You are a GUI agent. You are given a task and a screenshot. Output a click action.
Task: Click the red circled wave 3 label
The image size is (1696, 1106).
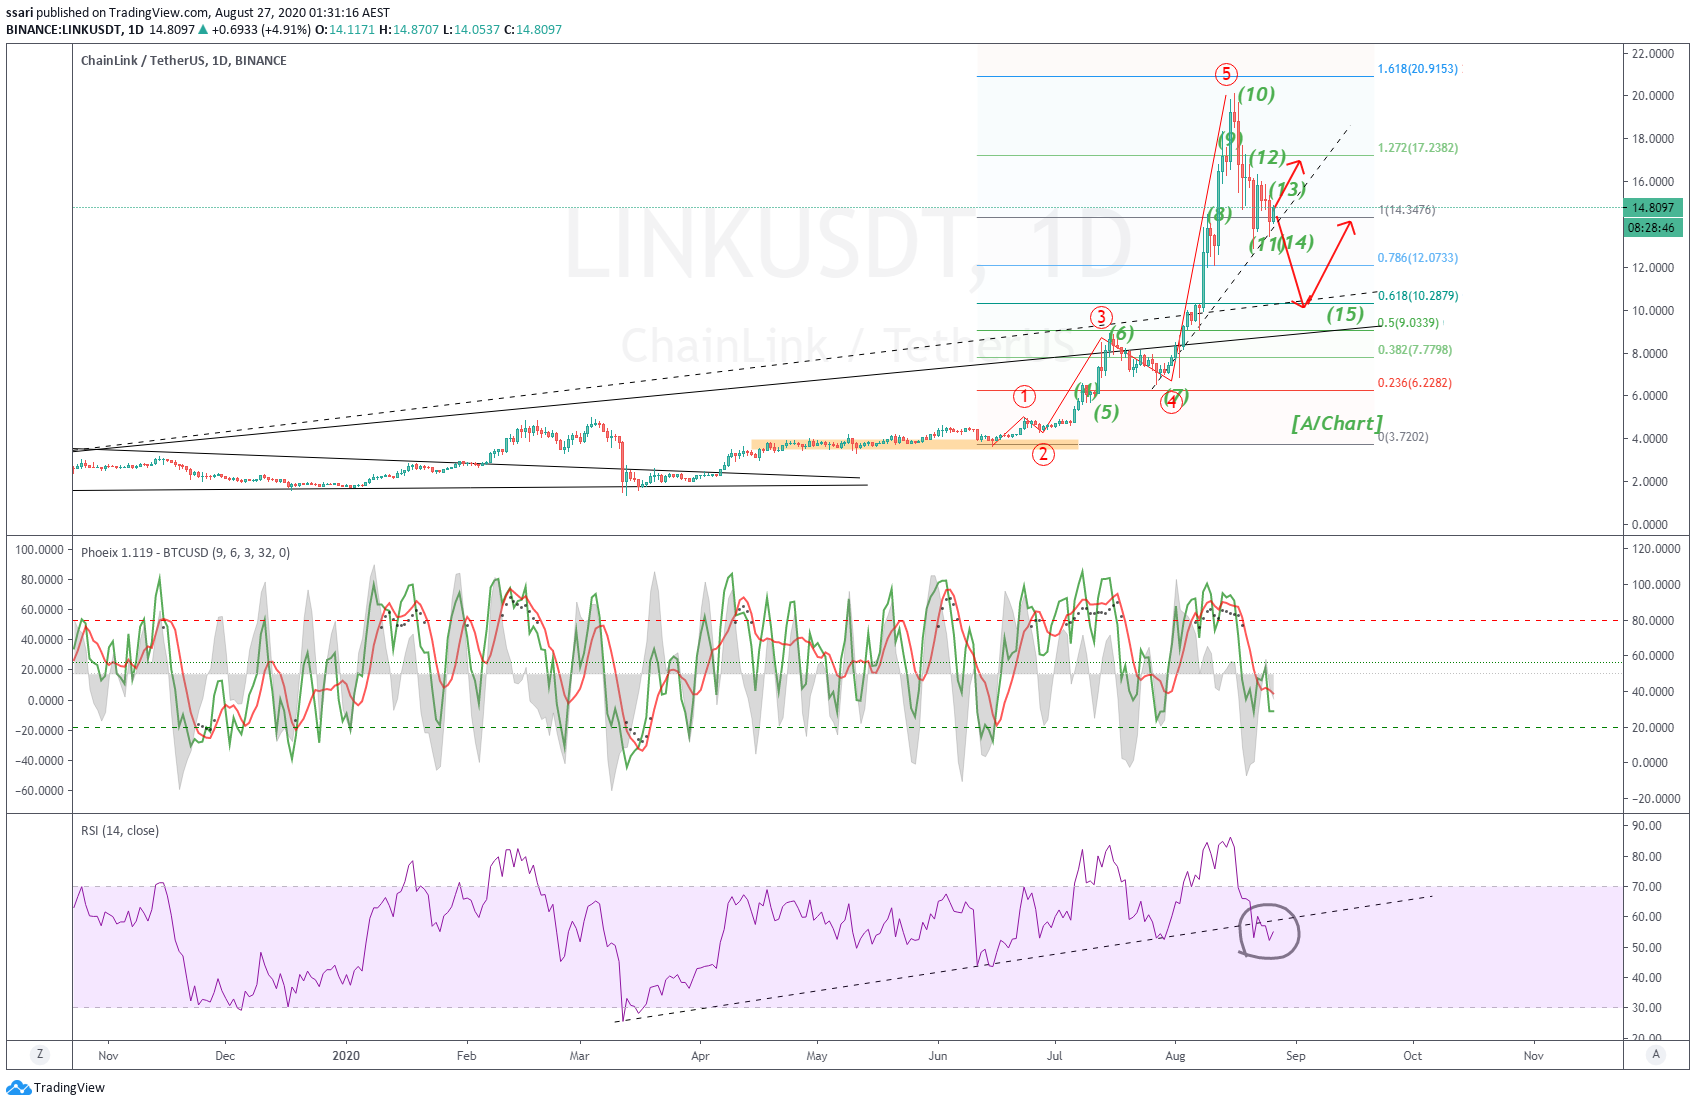pyautogui.click(x=1101, y=318)
